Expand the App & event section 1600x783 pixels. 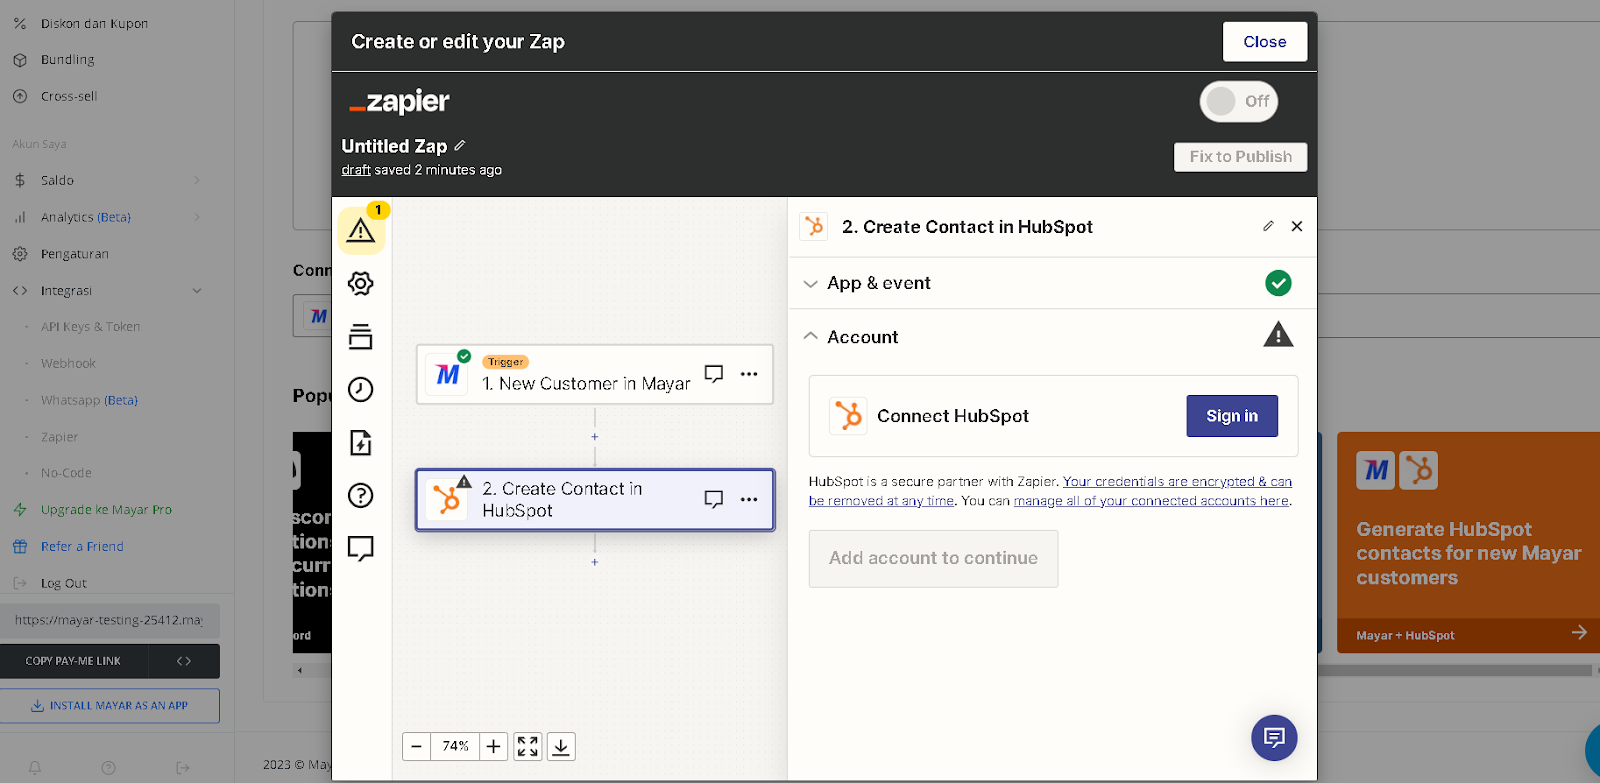click(x=1052, y=283)
